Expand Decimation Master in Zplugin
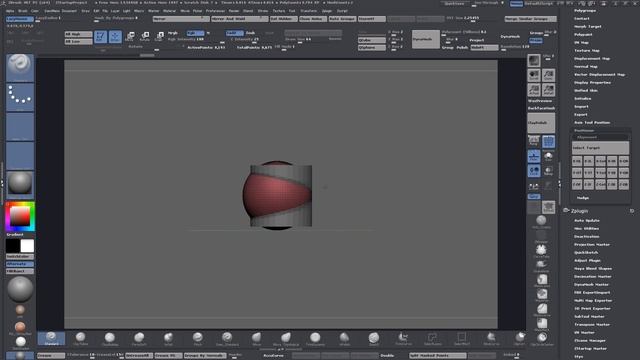The height and width of the screenshot is (360, 640). coord(593,277)
